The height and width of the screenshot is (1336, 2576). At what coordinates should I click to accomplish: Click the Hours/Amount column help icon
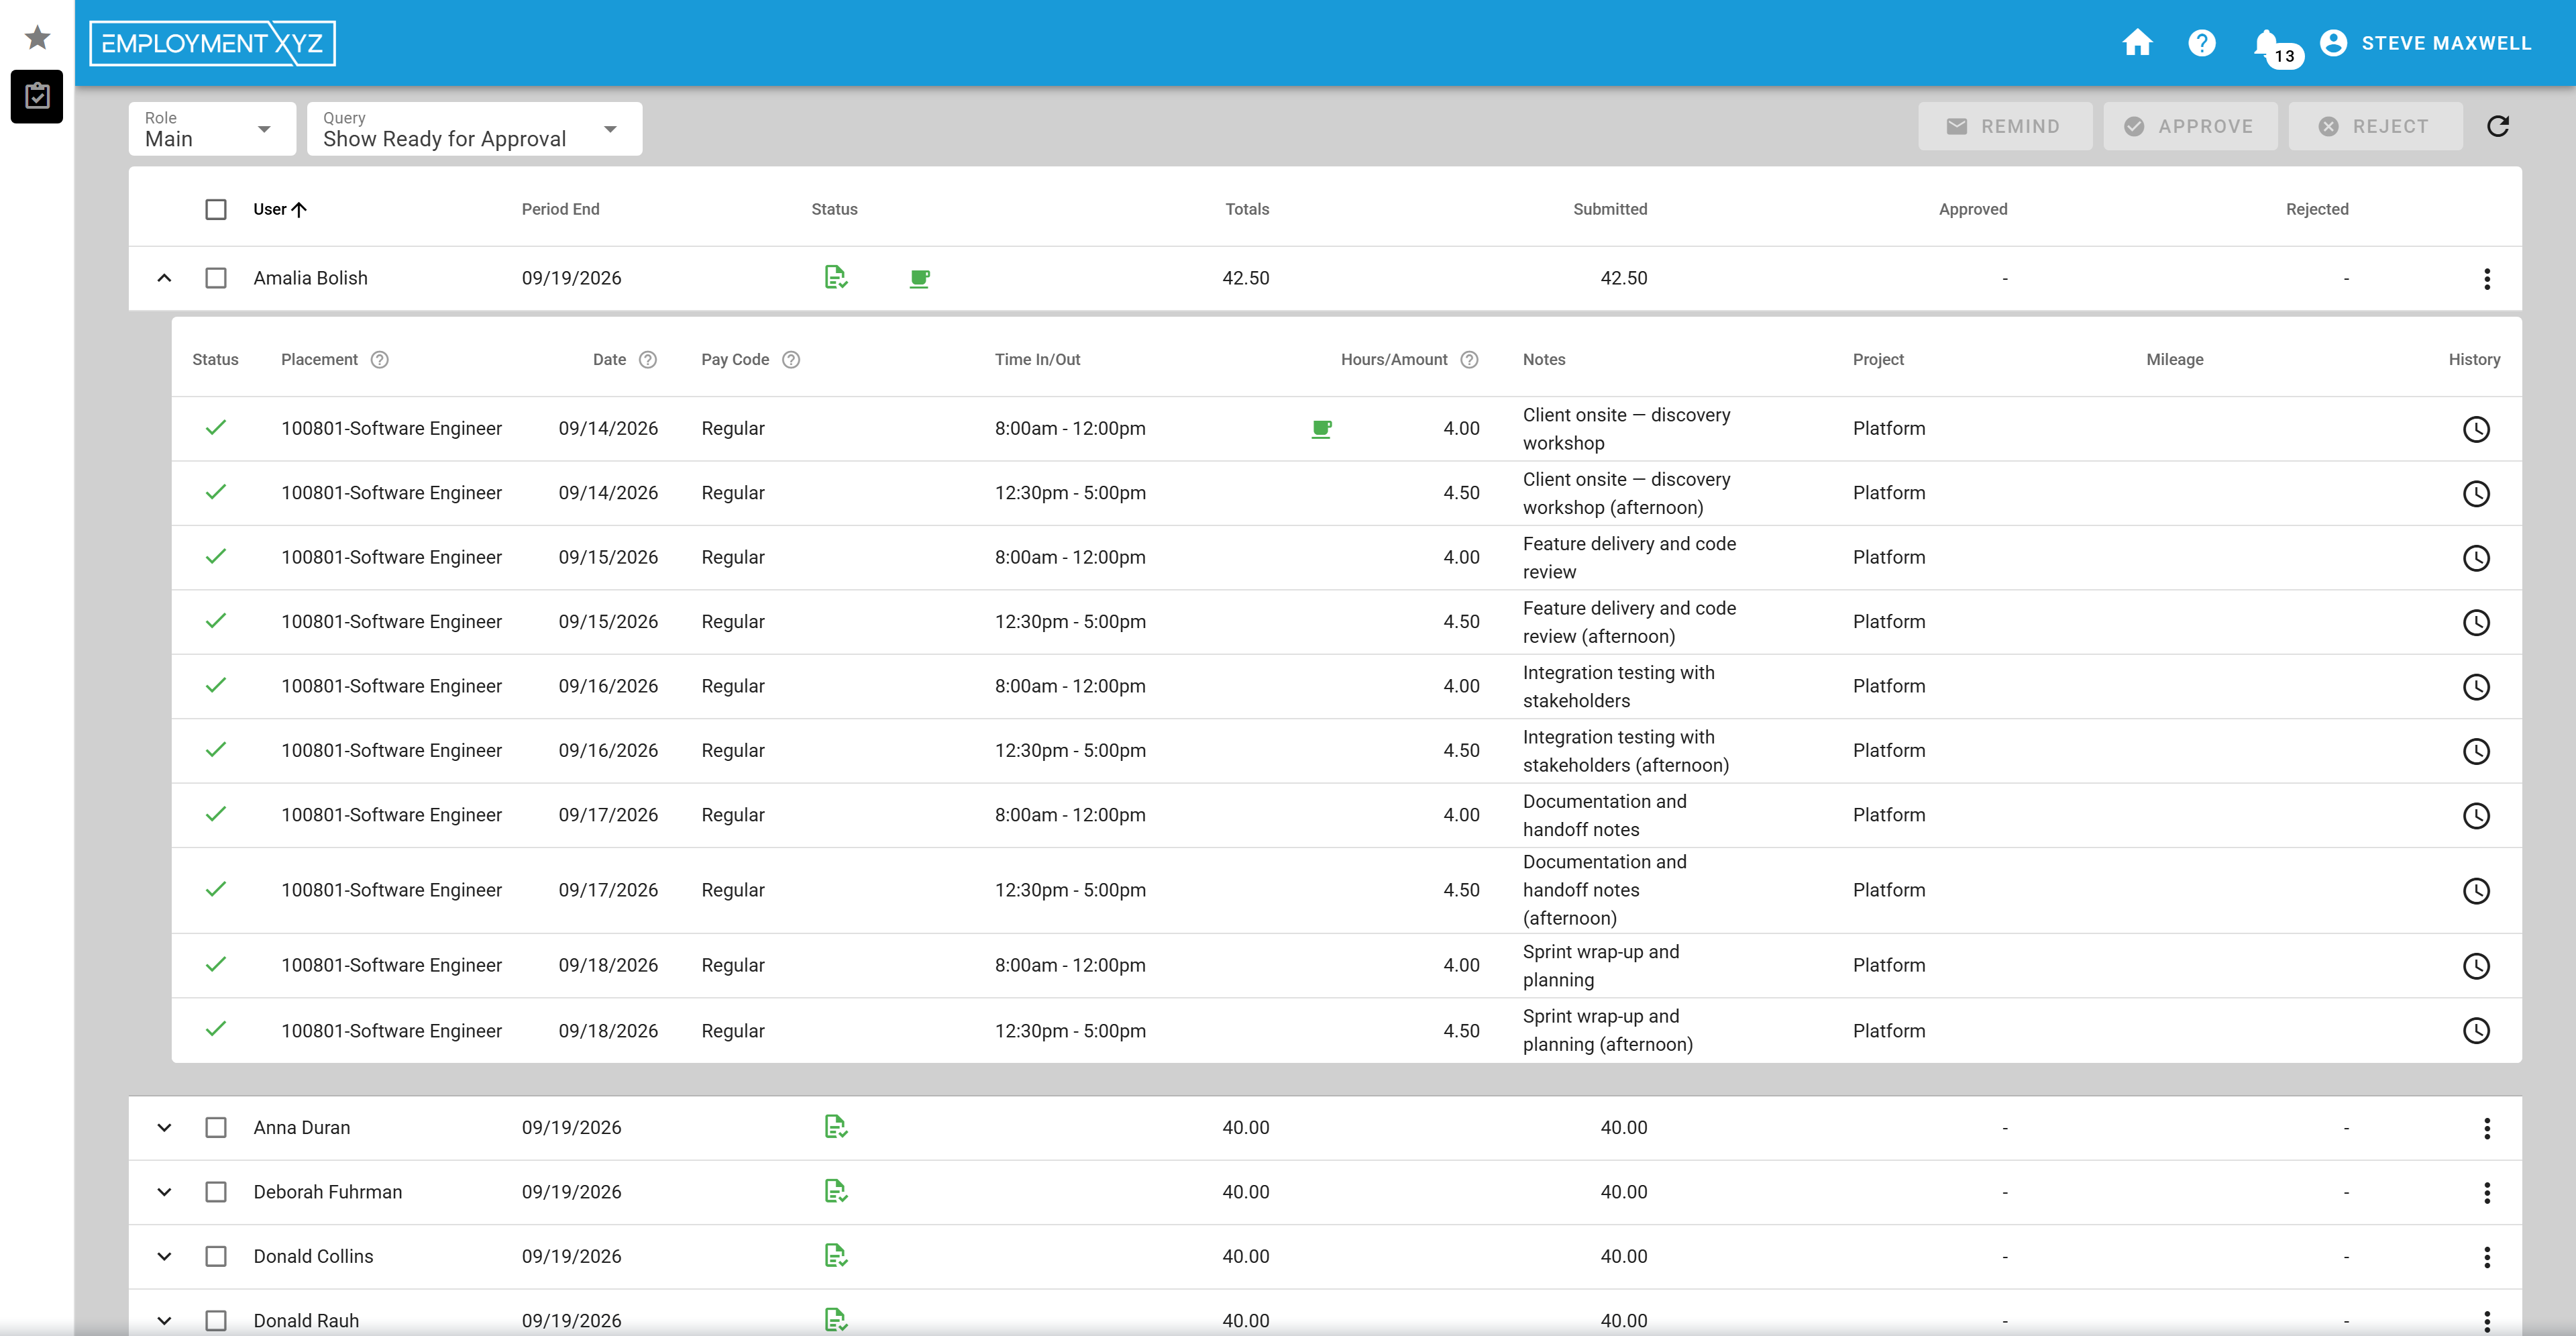click(x=1468, y=360)
